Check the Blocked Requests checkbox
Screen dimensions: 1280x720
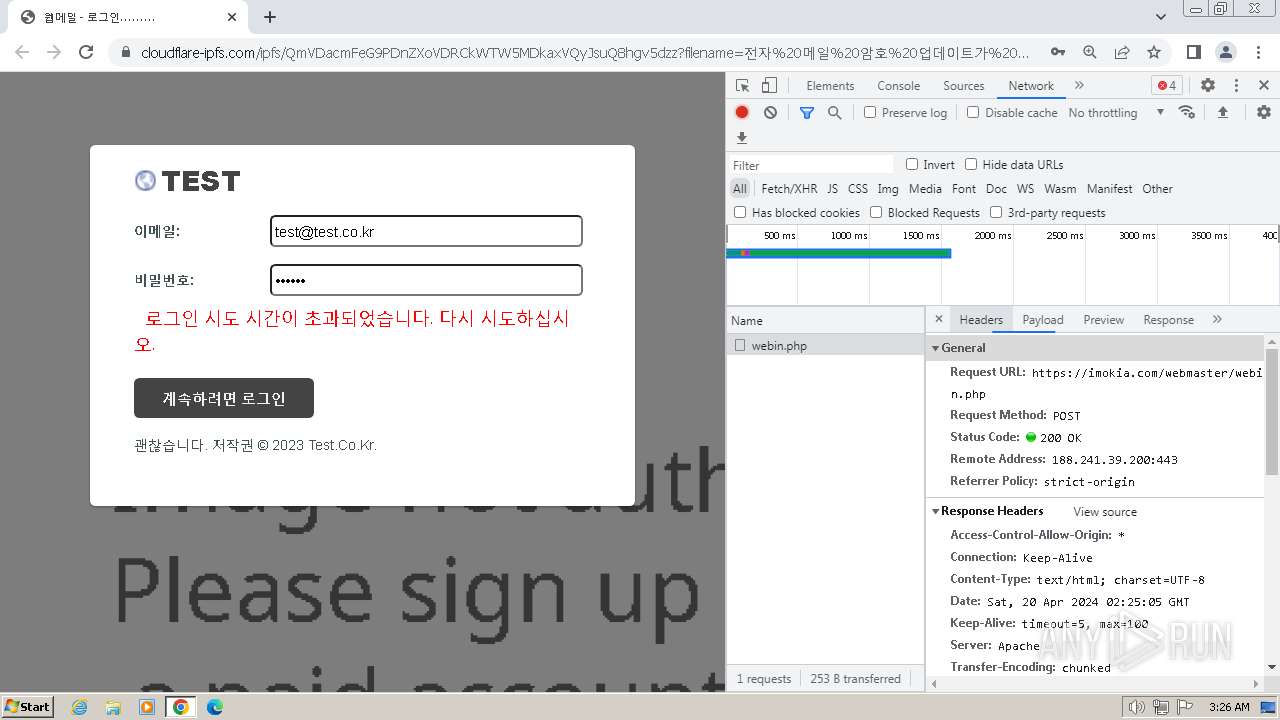[x=876, y=212]
